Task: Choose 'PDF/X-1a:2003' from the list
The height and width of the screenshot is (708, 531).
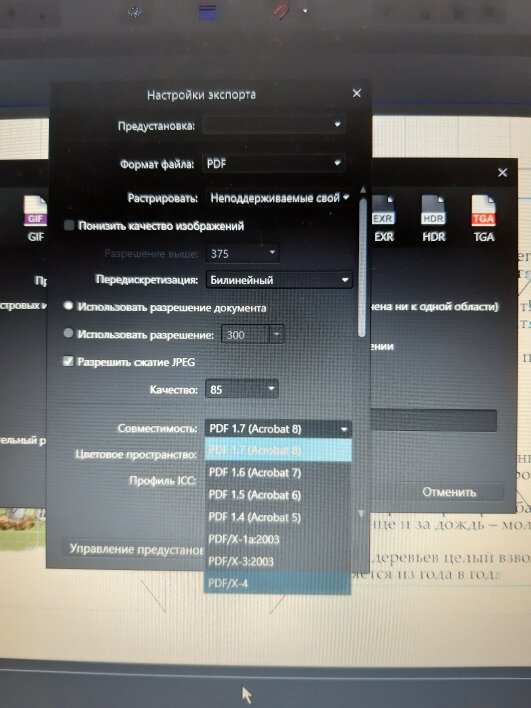Action: pos(278,539)
